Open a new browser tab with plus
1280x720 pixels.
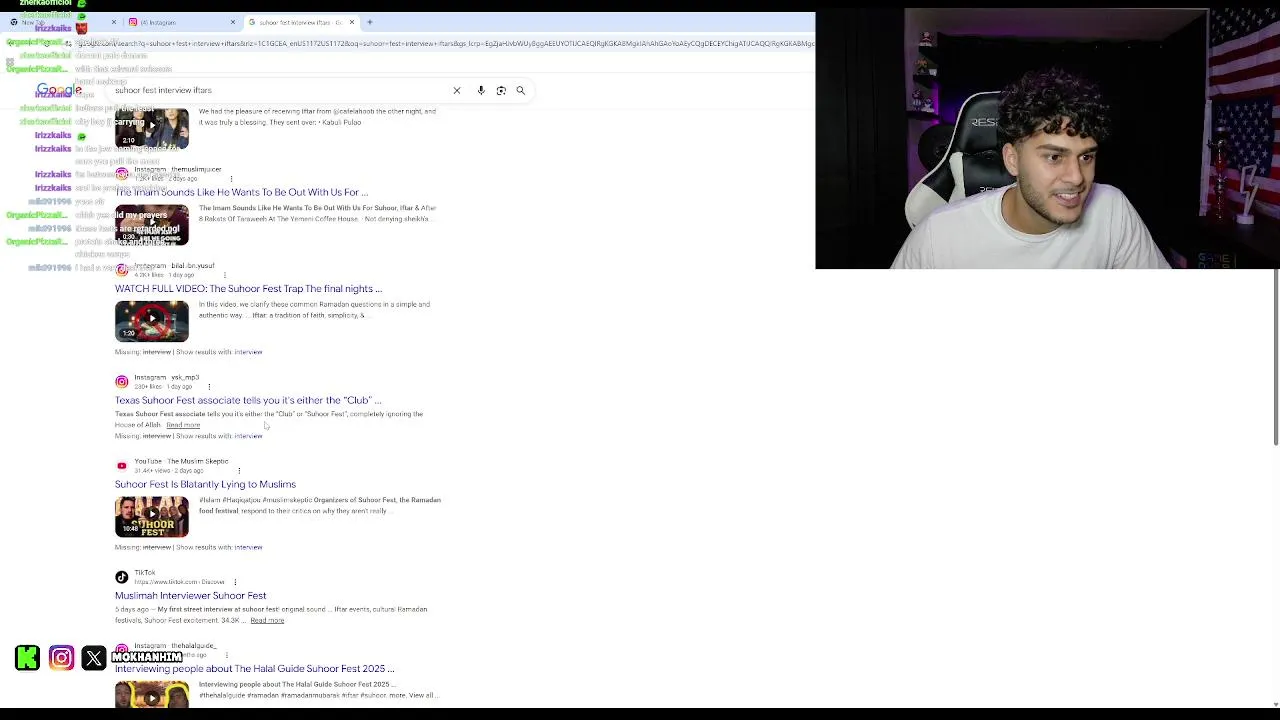[369, 22]
